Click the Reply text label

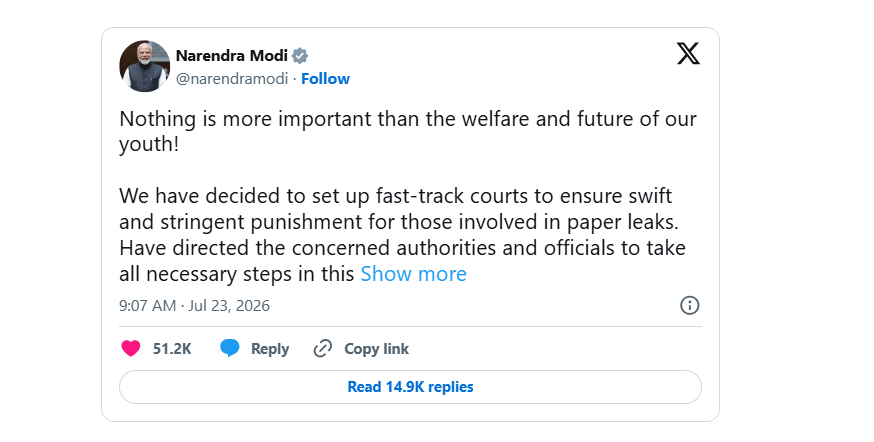click(270, 349)
